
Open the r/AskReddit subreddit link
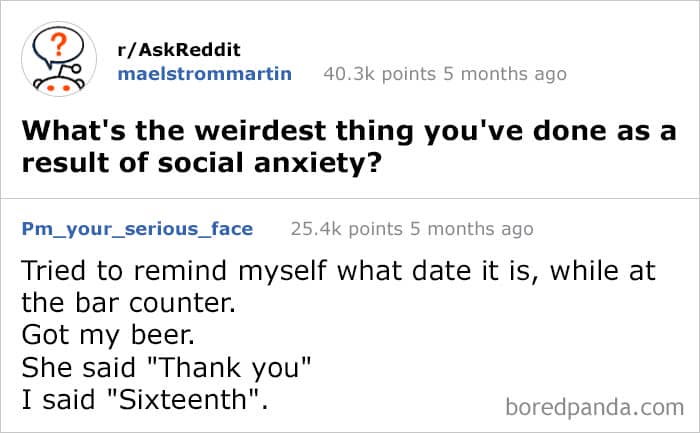(180, 50)
